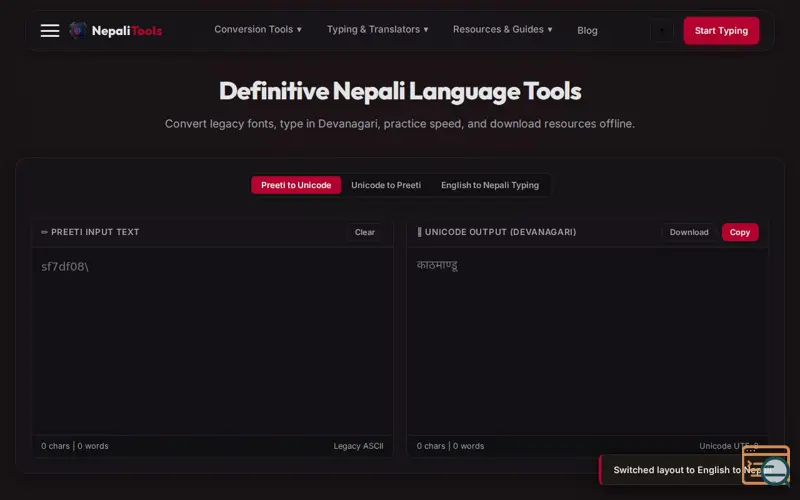Switch to the Unicode to Preeti tab
The width and height of the screenshot is (800, 500).
click(x=386, y=185)
